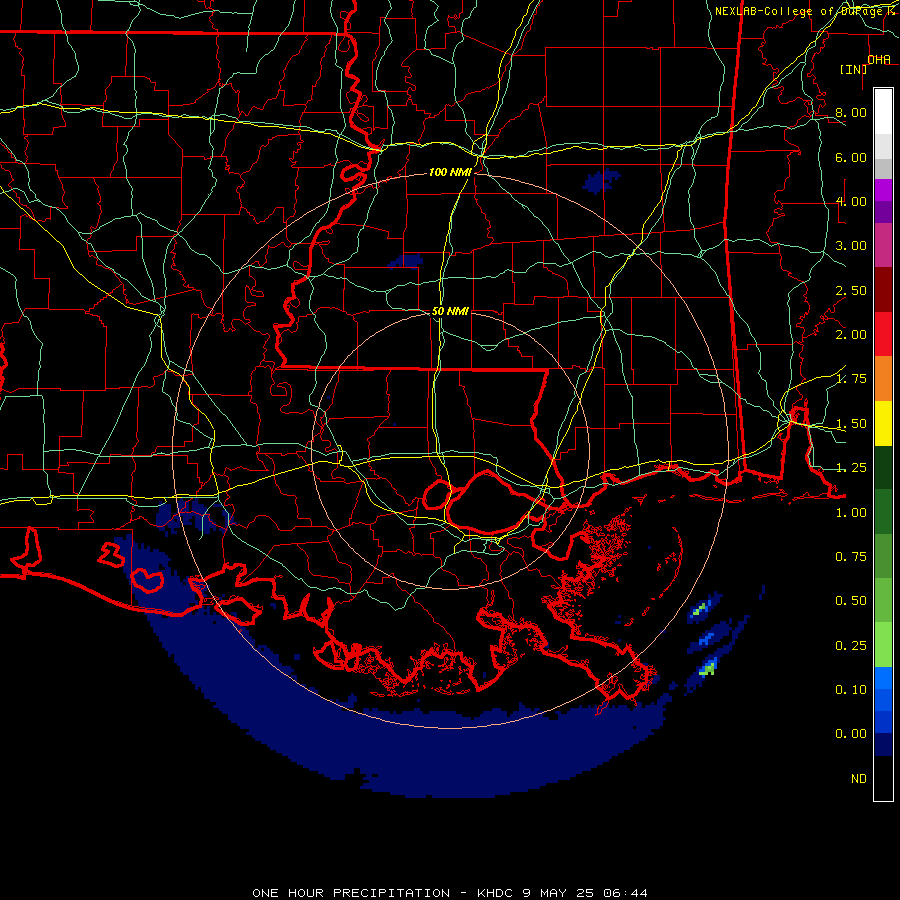Image resolution: width=900 pixels, height=900 pixels.
Task: Click the 1.25 legend value
Action: [x=851, y=468]
